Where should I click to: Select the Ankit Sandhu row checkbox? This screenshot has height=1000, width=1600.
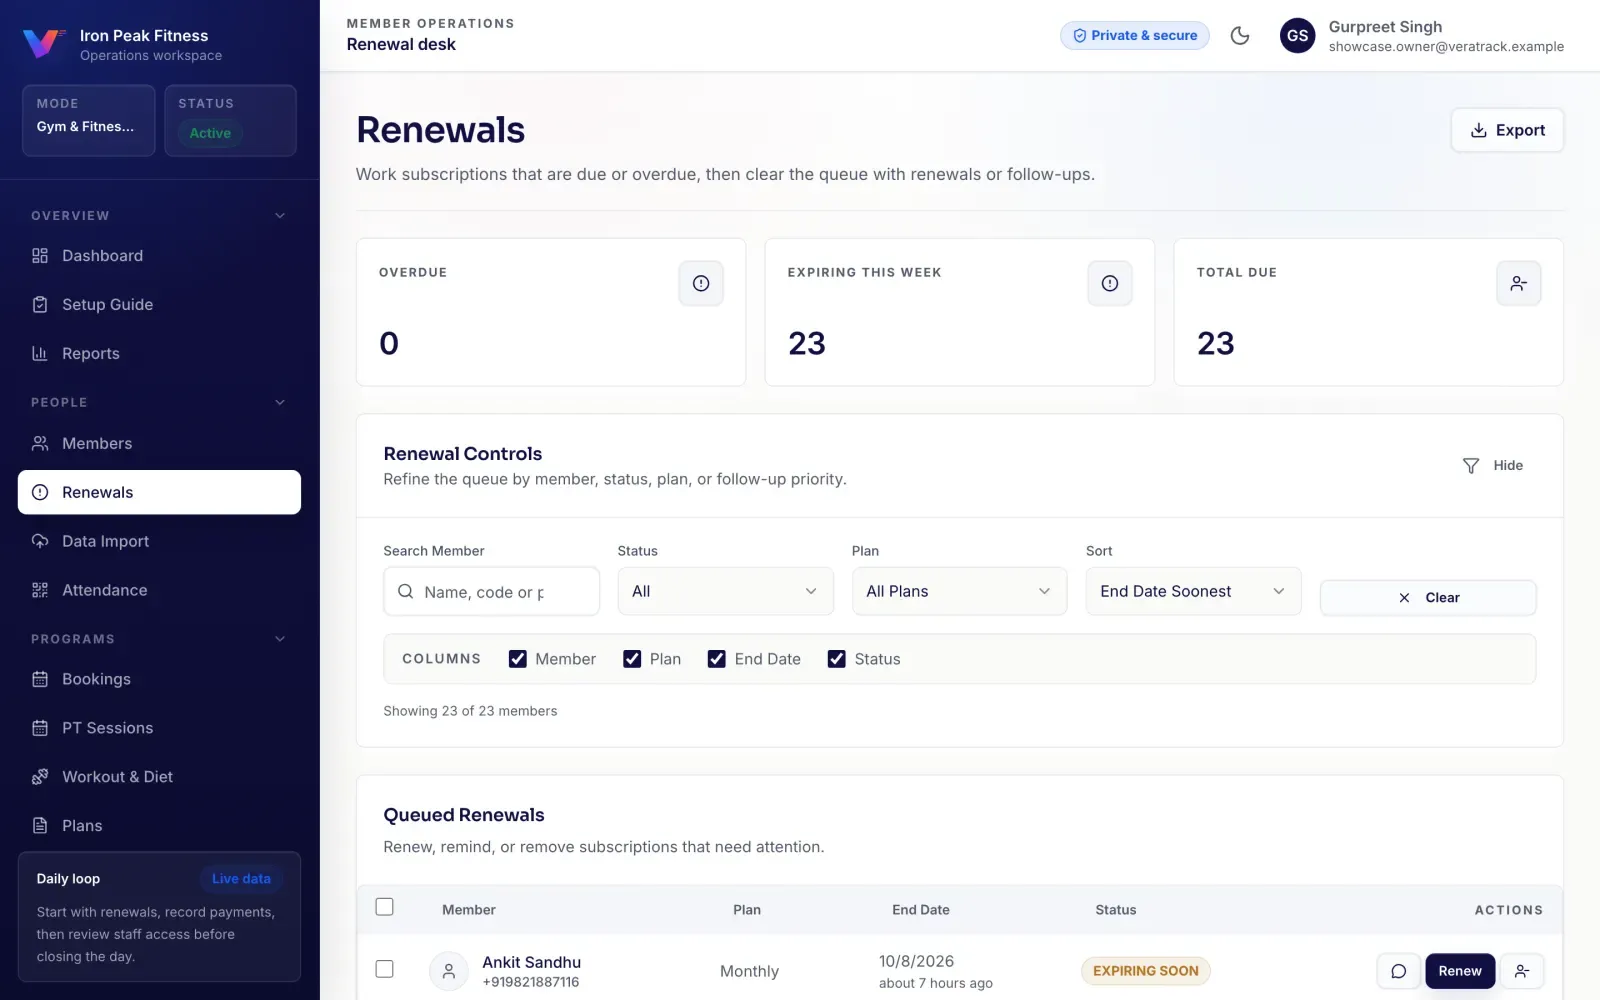385,969
